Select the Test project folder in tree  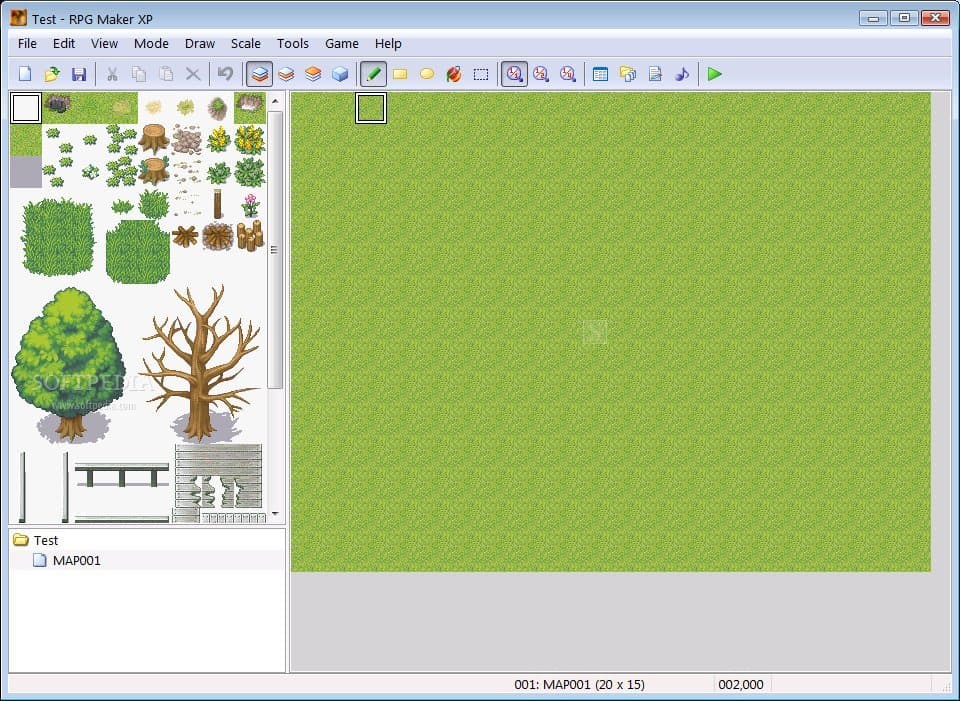pyautogui.click(x=46, y=540)
